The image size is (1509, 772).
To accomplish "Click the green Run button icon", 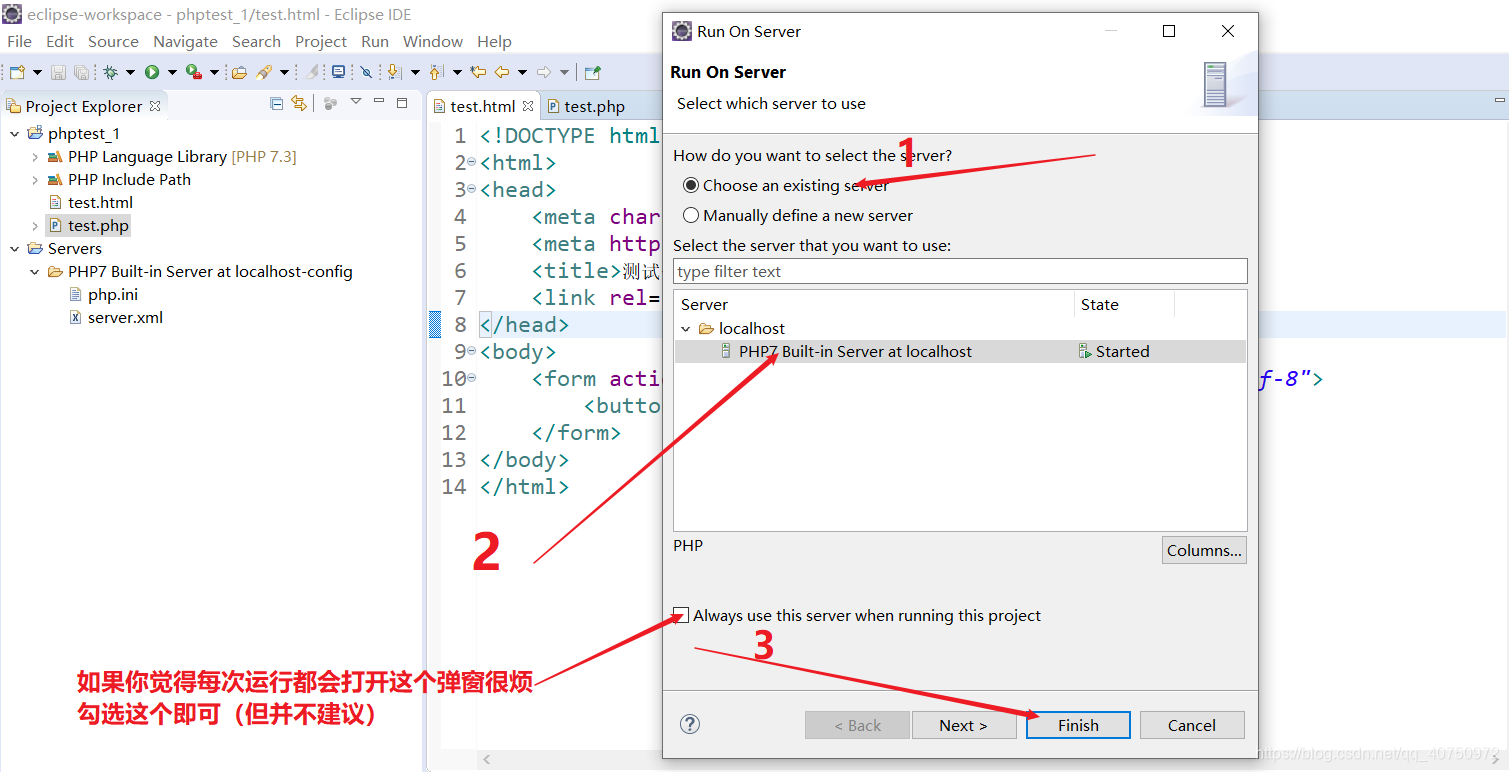I will coord(152,72).
